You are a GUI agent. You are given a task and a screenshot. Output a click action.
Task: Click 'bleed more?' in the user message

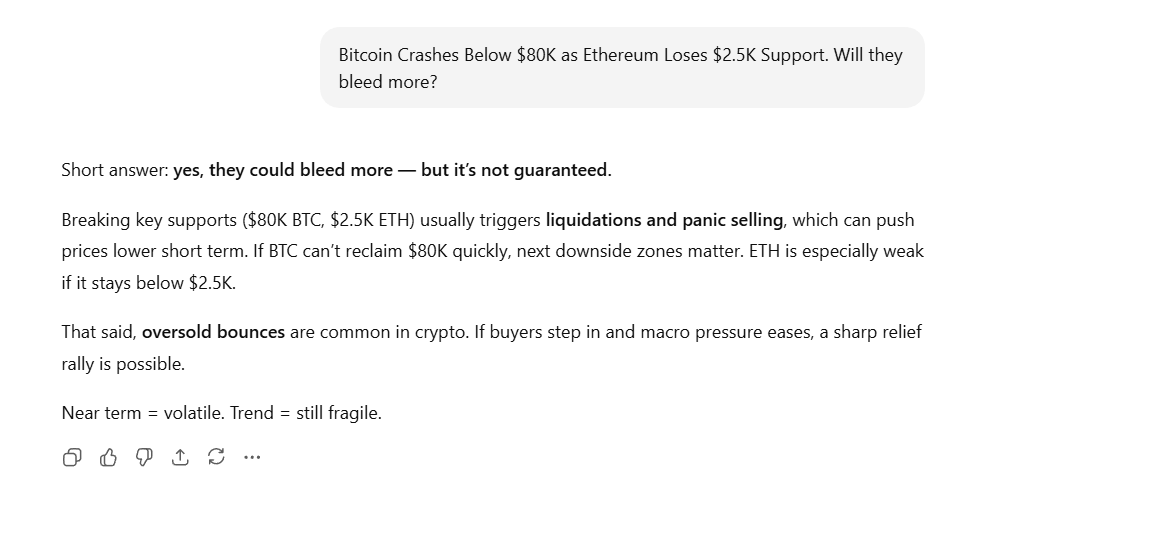(x=388, y=82)
